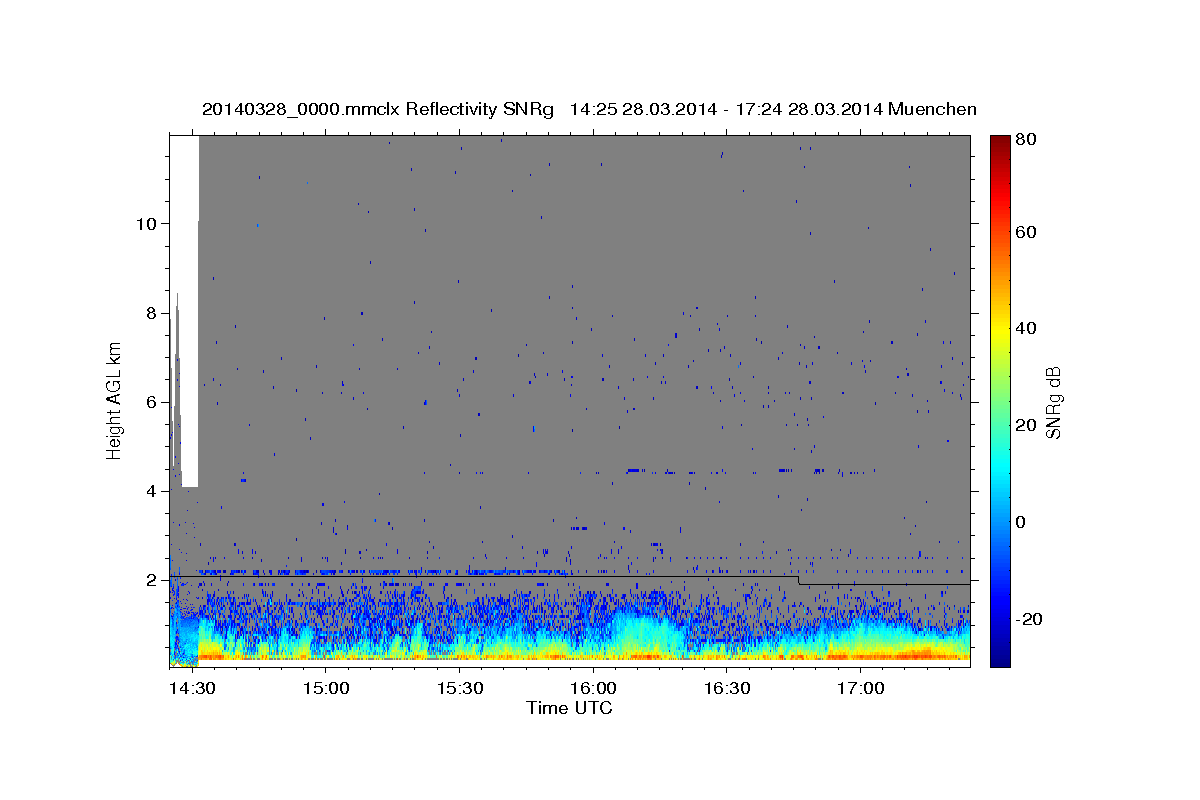Viewport: 1200px width, 800px height.
Task: Click the 'Time UTC' x-axis label
Action: pos(569,708)
